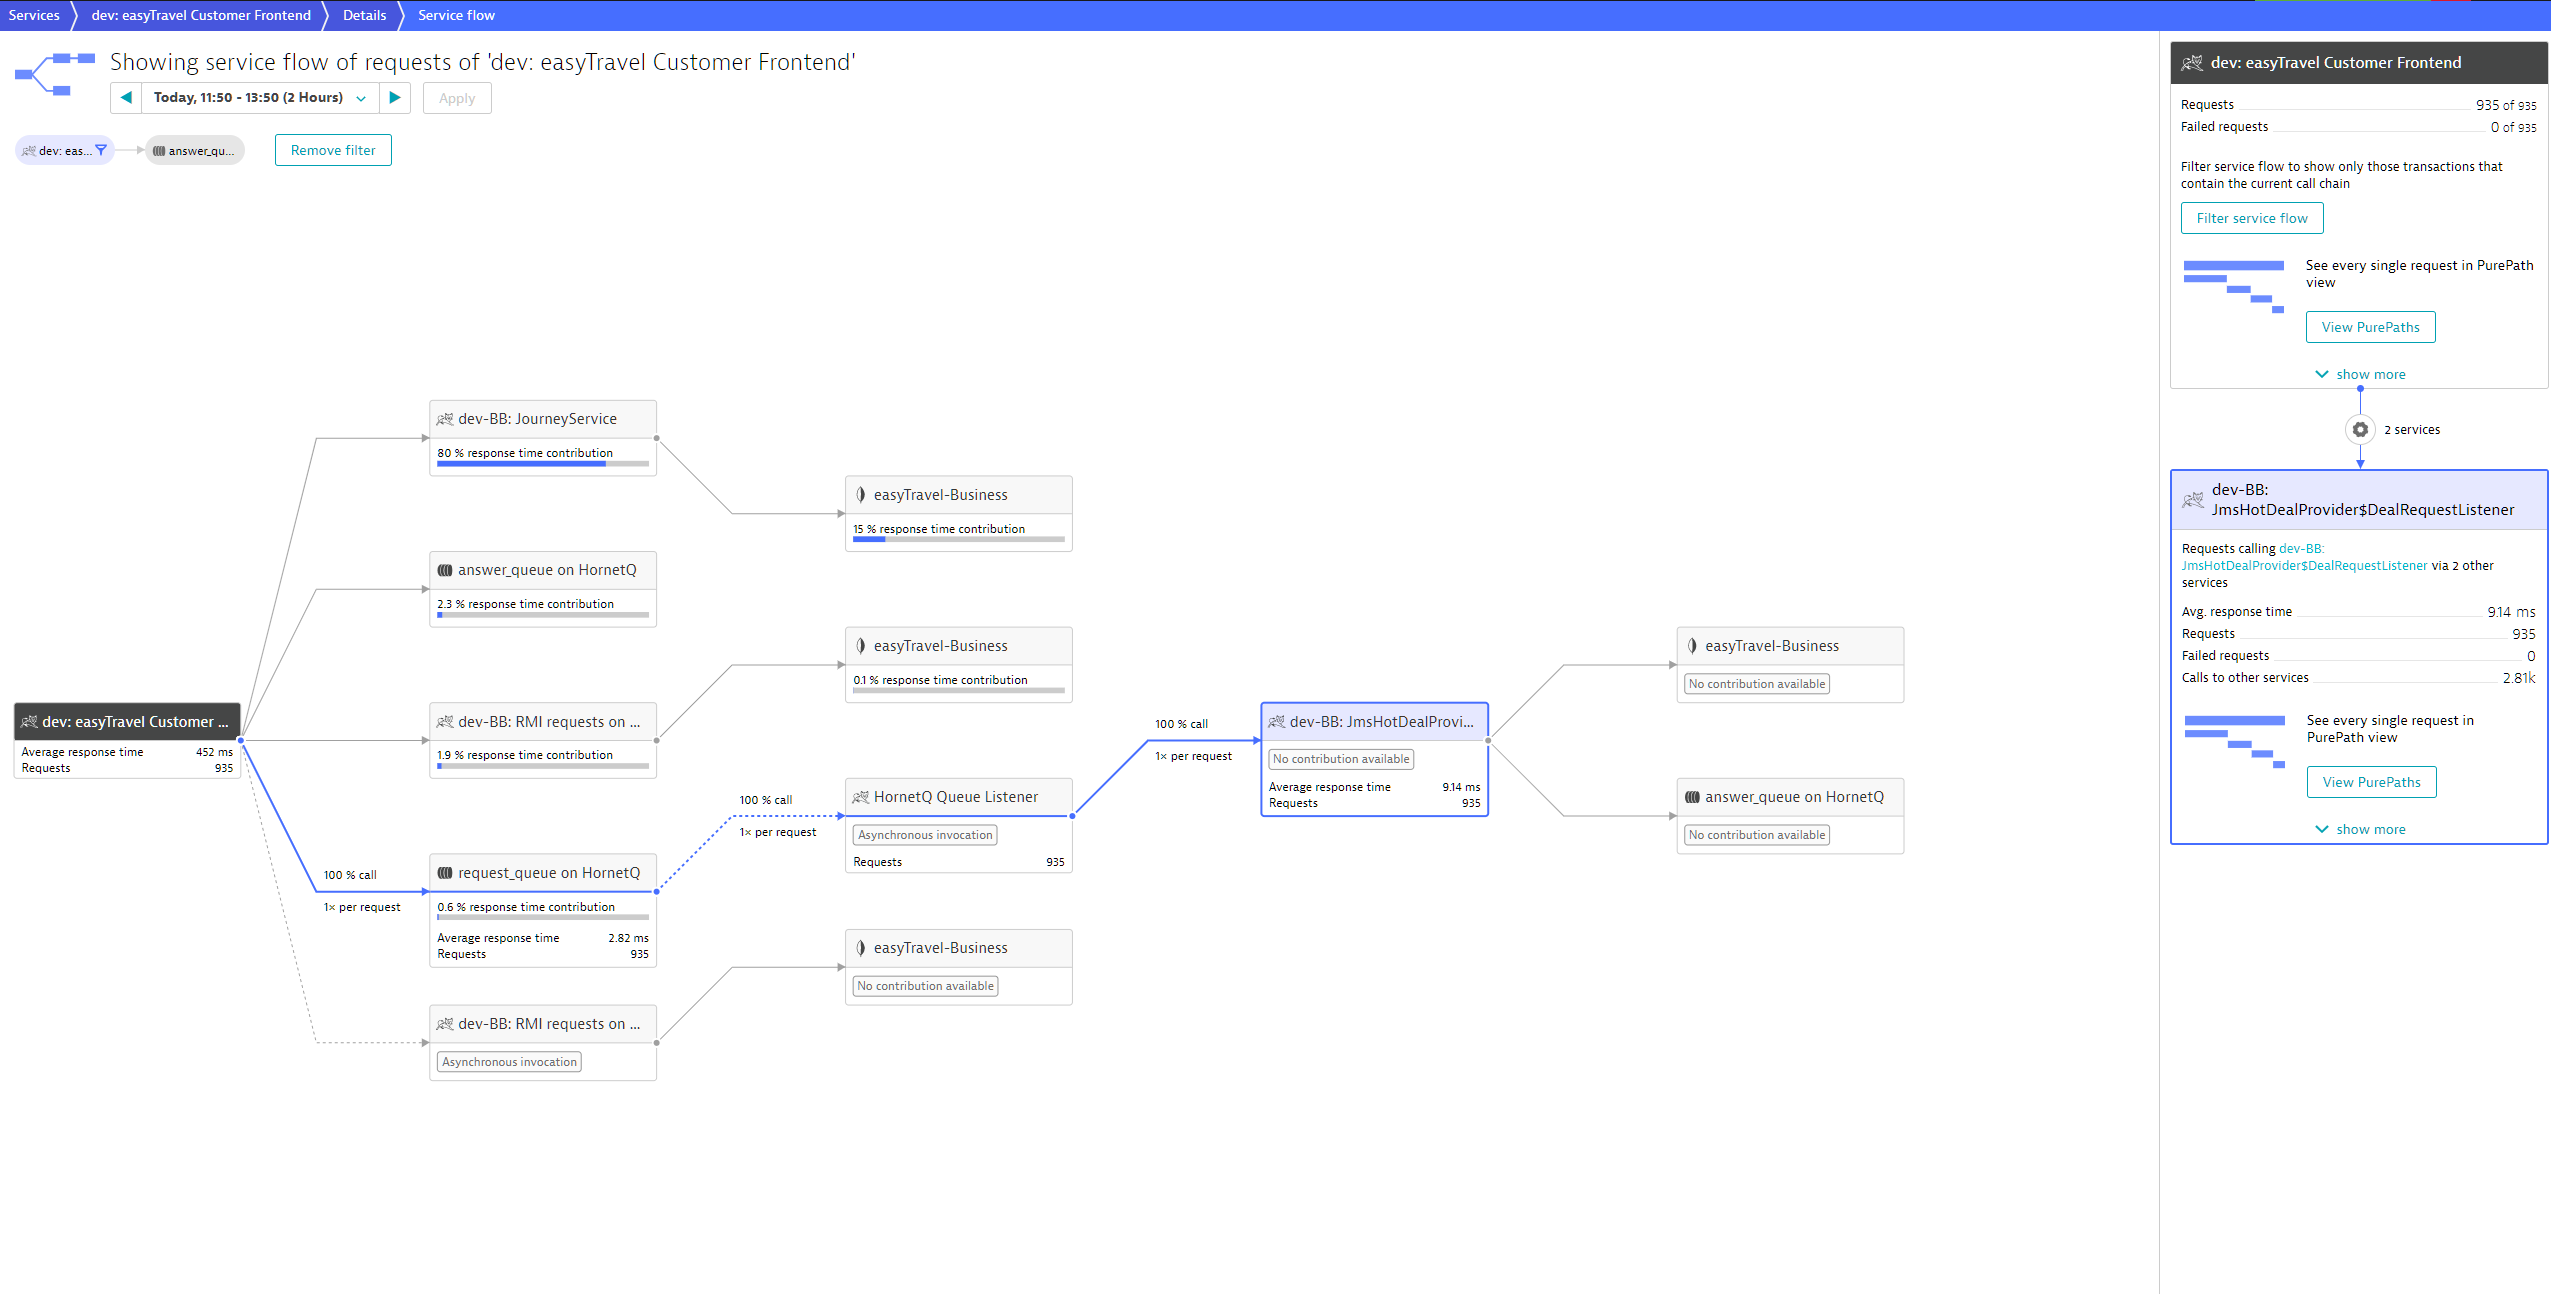
Task: Click answer_queue on HornetQ queue icon
Action: [x=445, y=570]
